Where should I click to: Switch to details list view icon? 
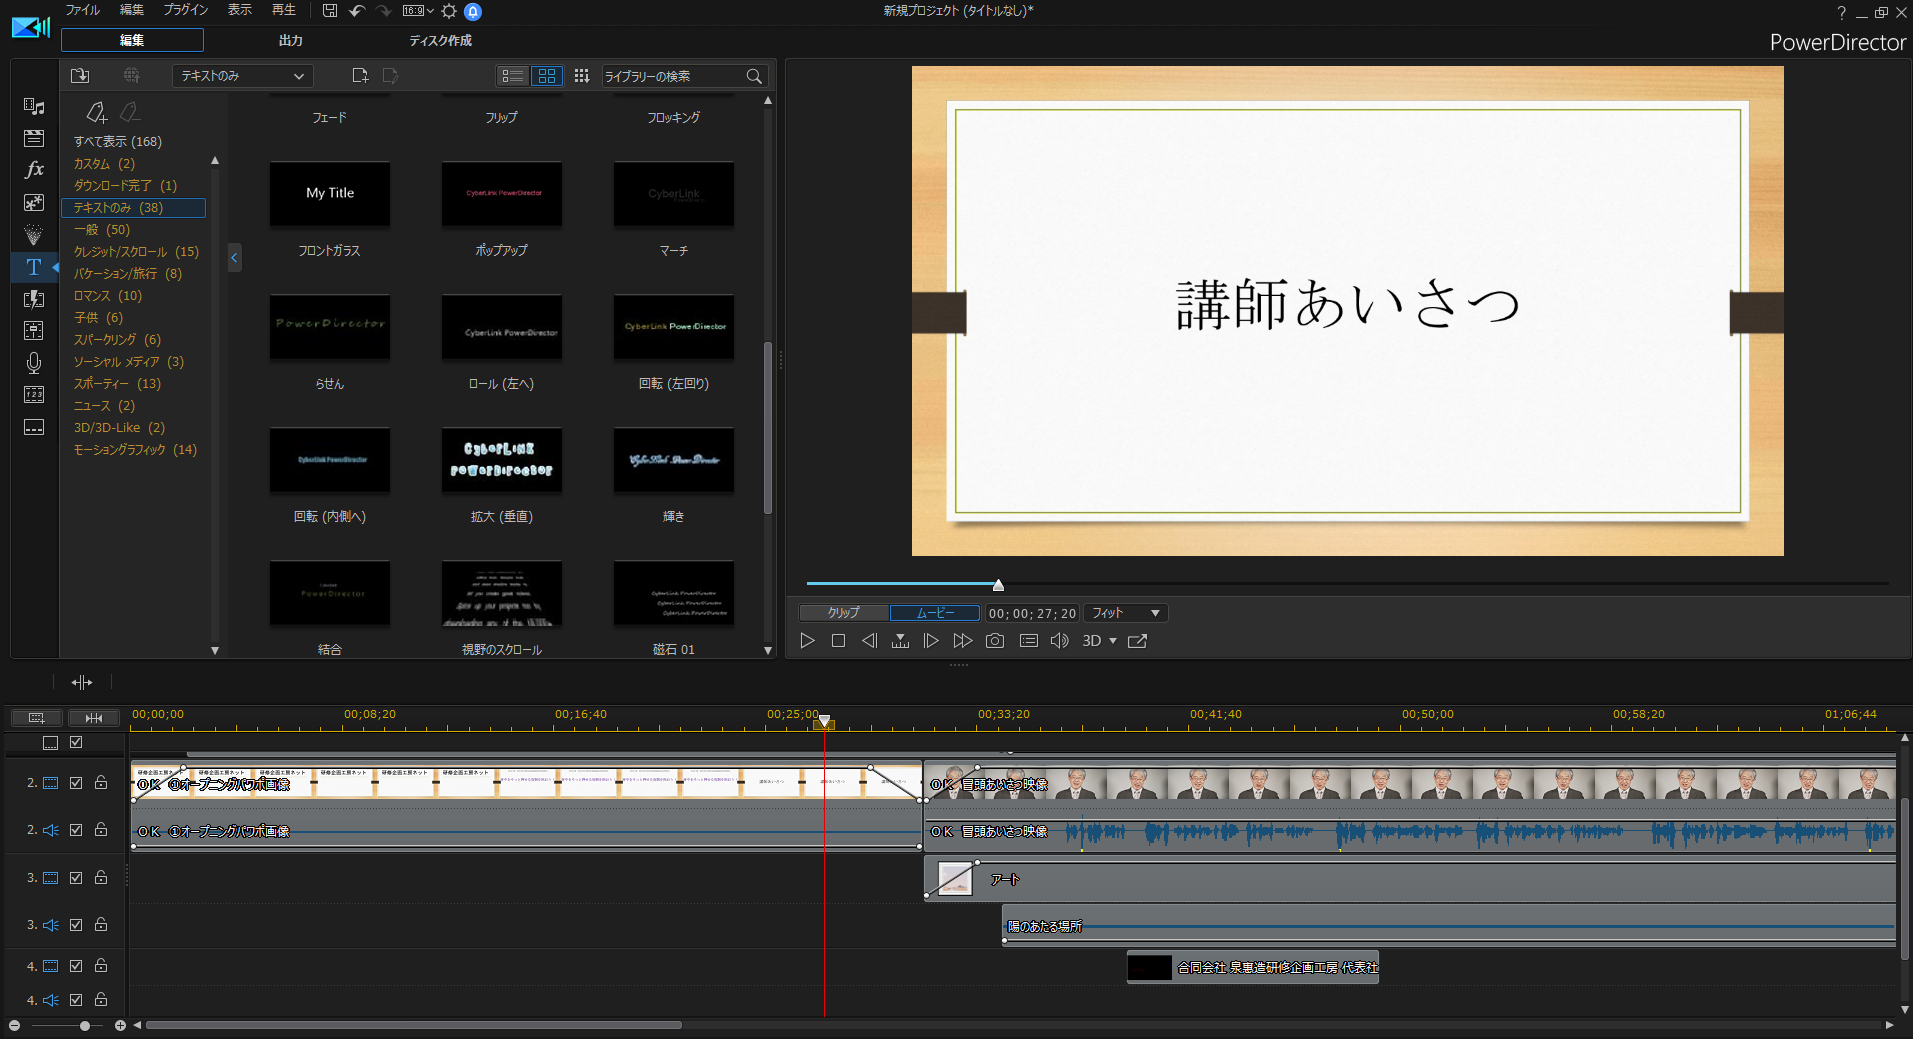(513, 76)
